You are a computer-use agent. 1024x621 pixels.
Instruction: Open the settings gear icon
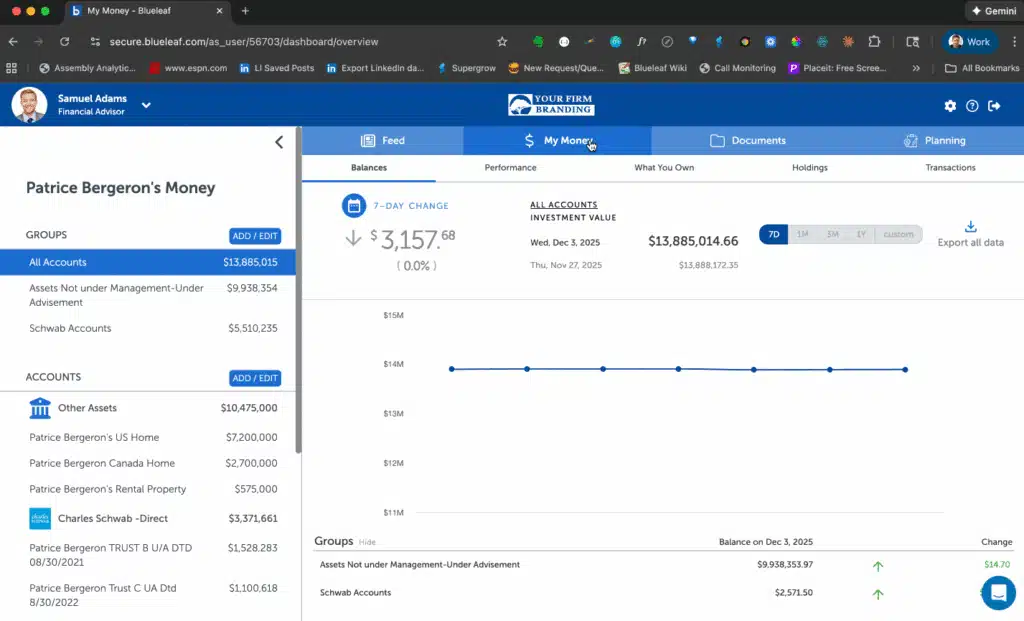click(950, 106)
